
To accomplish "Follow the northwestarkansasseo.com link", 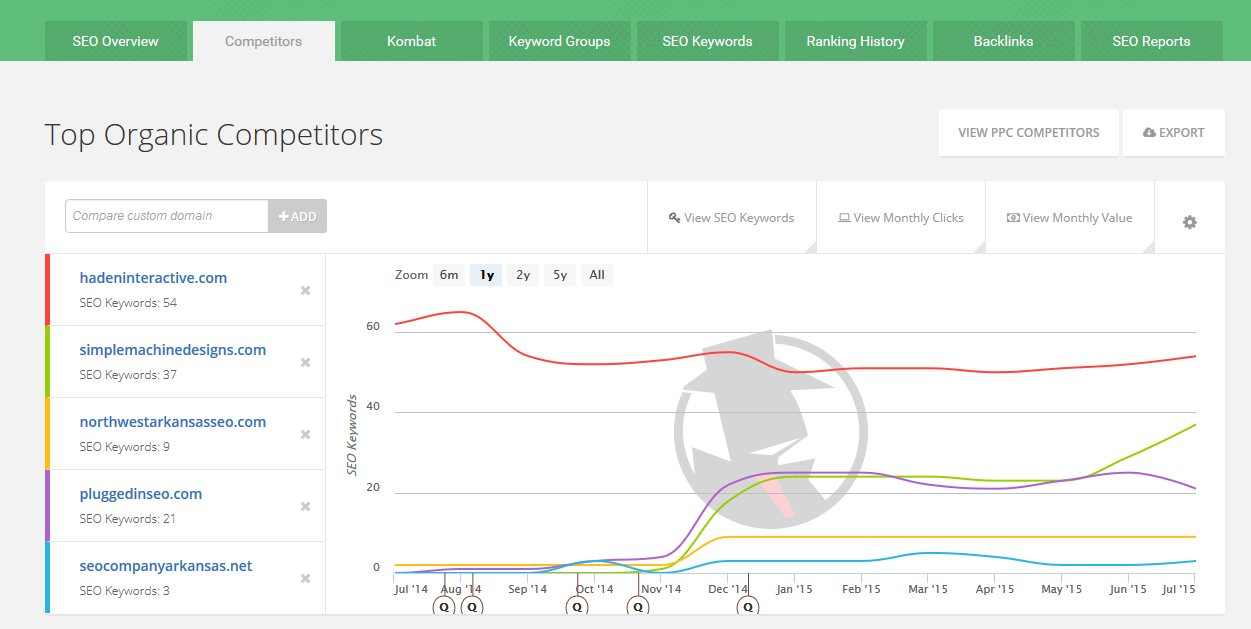I will [173, 422].
